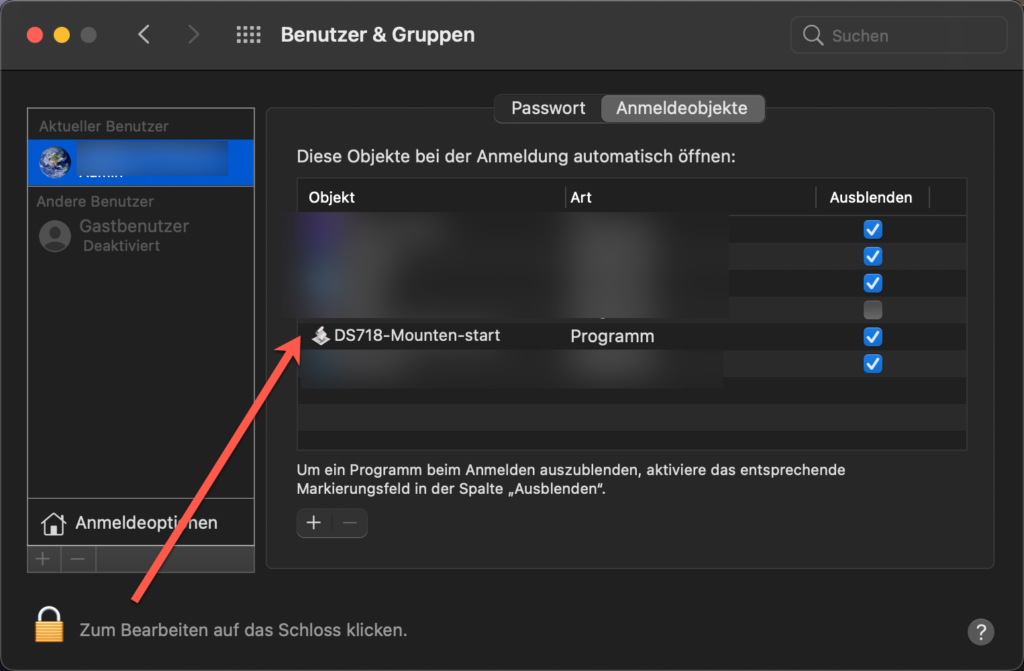Image resolution: width=1024 pixels, height=671 pixels.
Task: Enable the gray unchecked Ausblenden checkbox
Action: (872, 310)
